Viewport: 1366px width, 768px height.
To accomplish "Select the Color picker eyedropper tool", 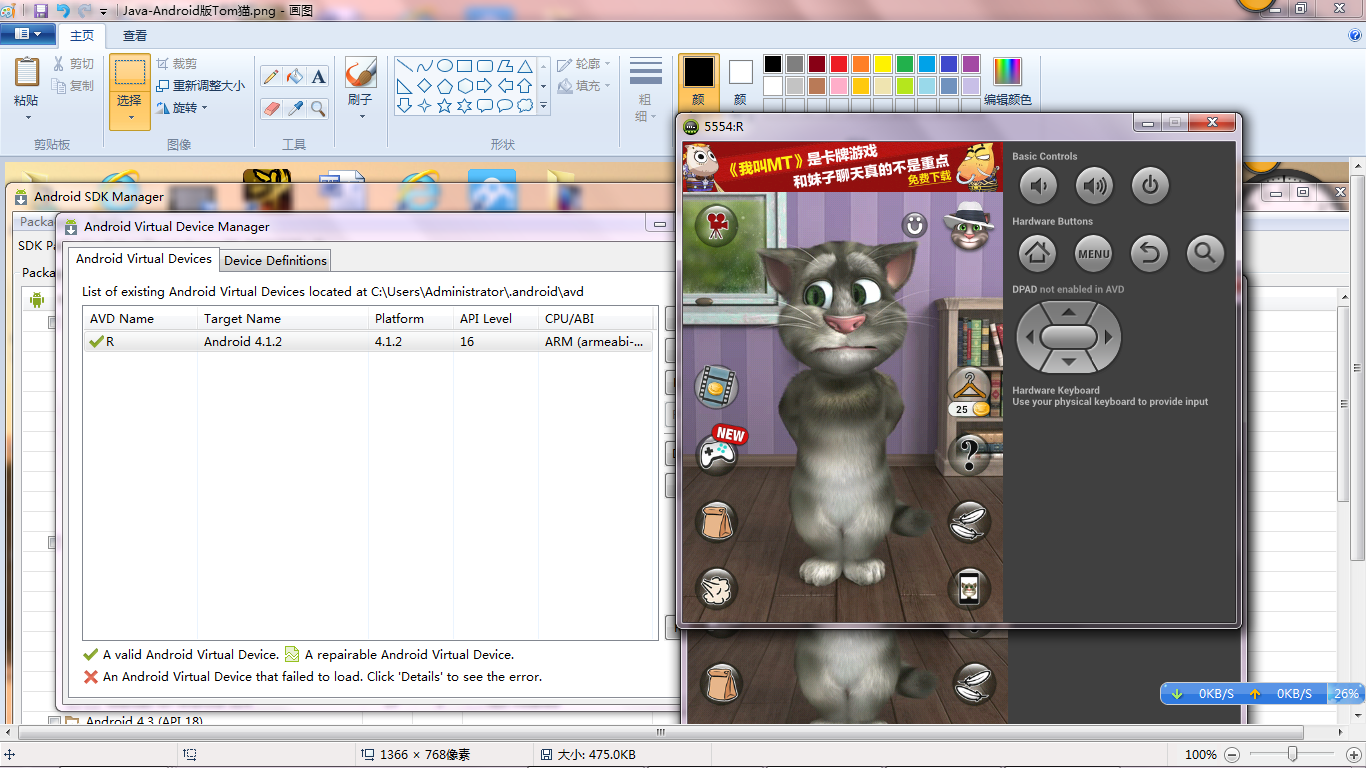I will coord(294,108).
